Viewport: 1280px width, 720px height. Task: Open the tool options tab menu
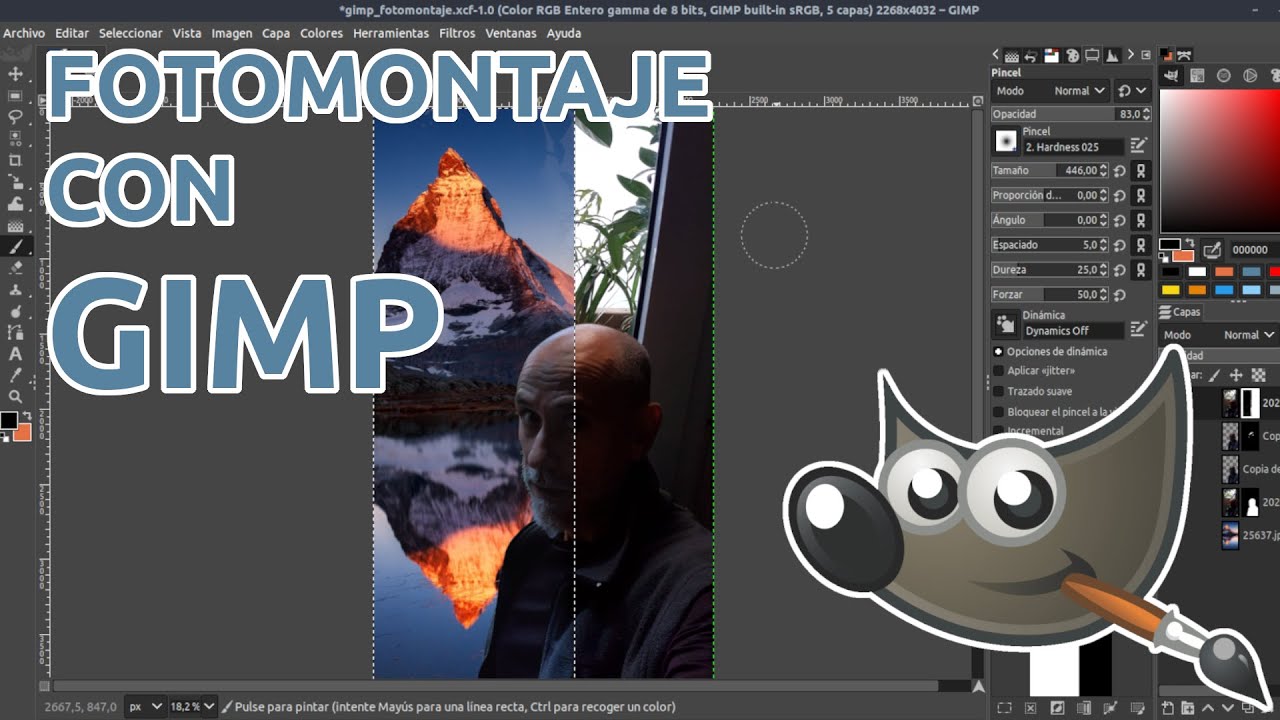click(x=1146, y=56)
